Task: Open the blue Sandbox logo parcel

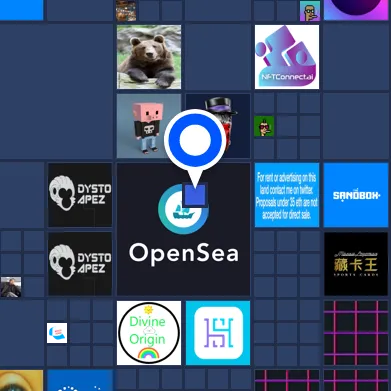Action: point(356,195)
